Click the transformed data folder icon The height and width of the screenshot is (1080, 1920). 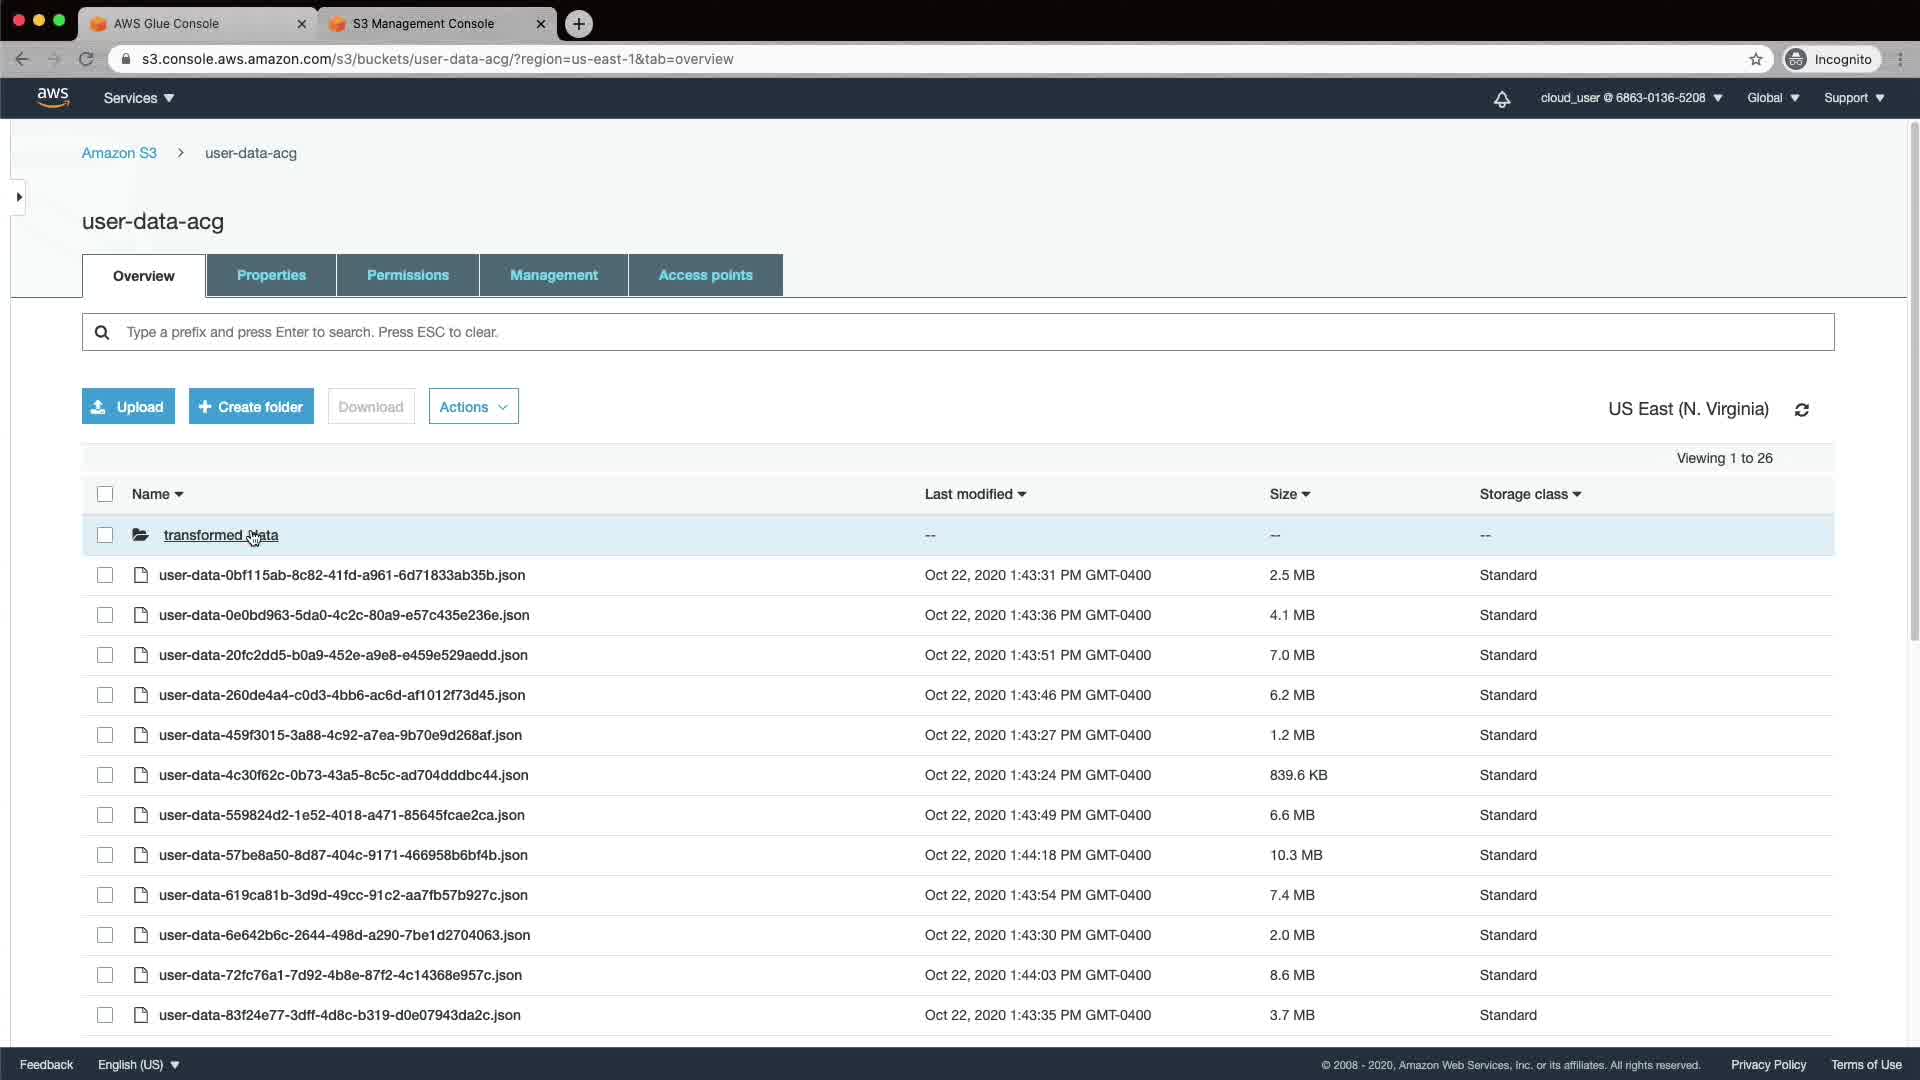[141, 535]
